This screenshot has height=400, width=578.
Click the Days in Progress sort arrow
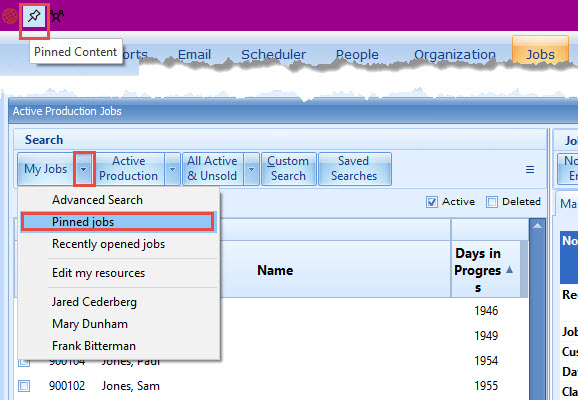click(509, 269)
